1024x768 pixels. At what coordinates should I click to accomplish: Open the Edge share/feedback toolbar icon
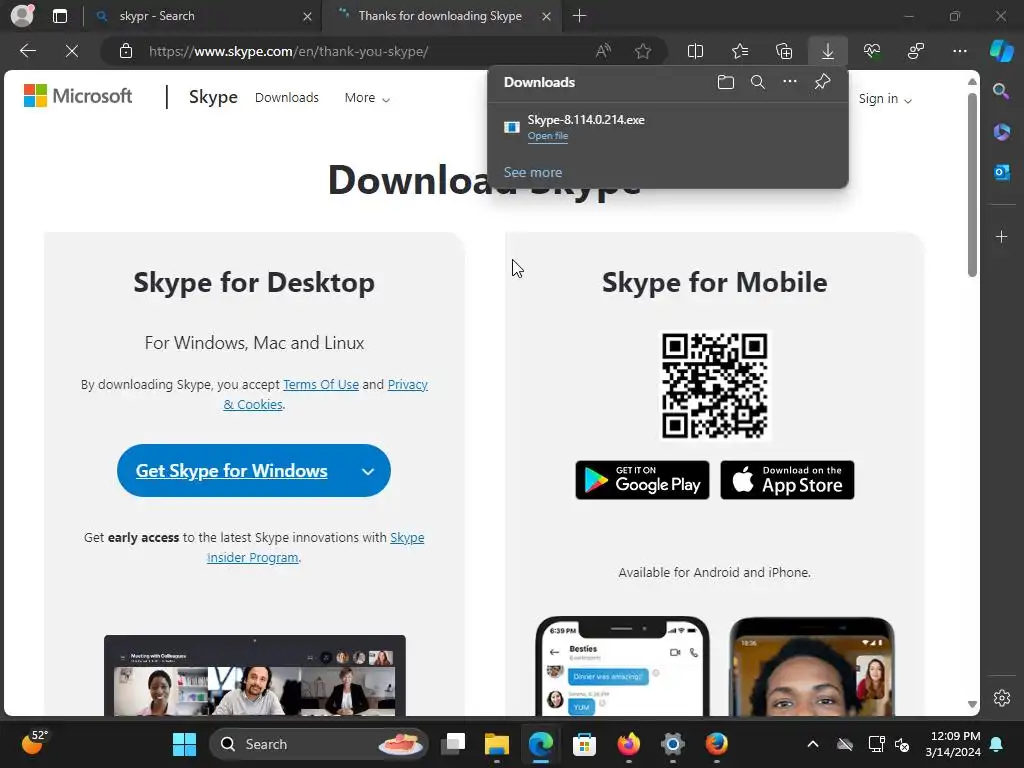[916, 51]
